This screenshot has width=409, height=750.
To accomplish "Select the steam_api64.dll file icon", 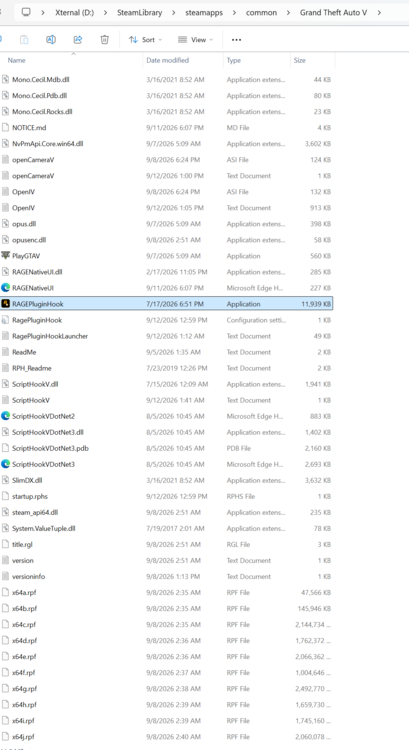I will tap(6, 512).
